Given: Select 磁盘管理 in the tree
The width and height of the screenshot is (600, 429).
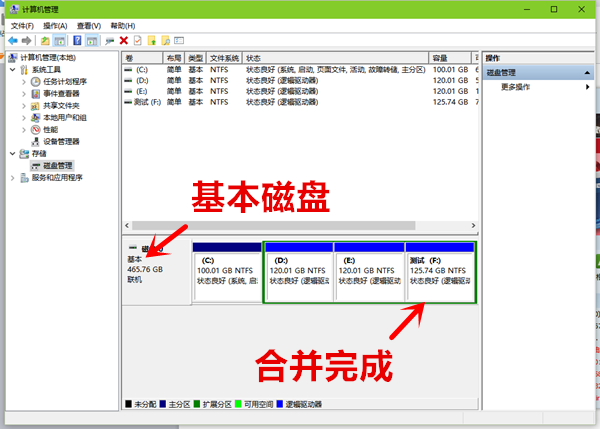Looking at the screenshot, I should pyautogui.click(x=57, y=166).
